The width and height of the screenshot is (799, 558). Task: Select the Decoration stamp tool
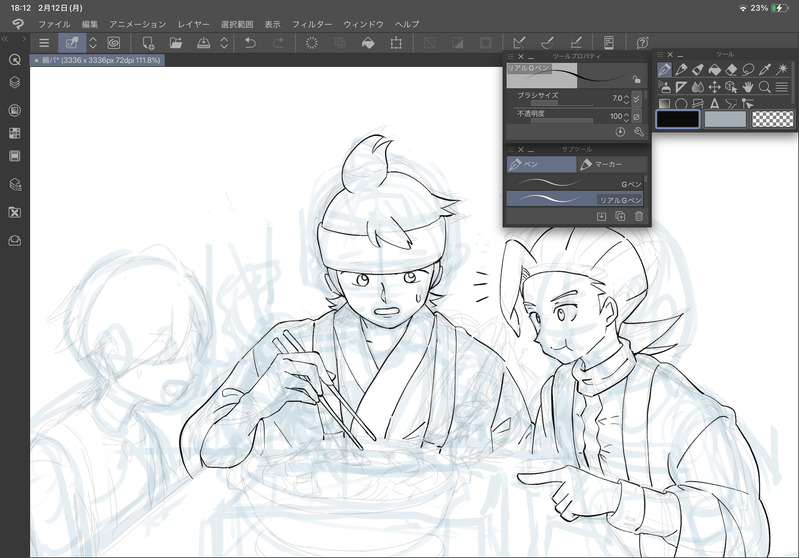click(x=664, y=87)
